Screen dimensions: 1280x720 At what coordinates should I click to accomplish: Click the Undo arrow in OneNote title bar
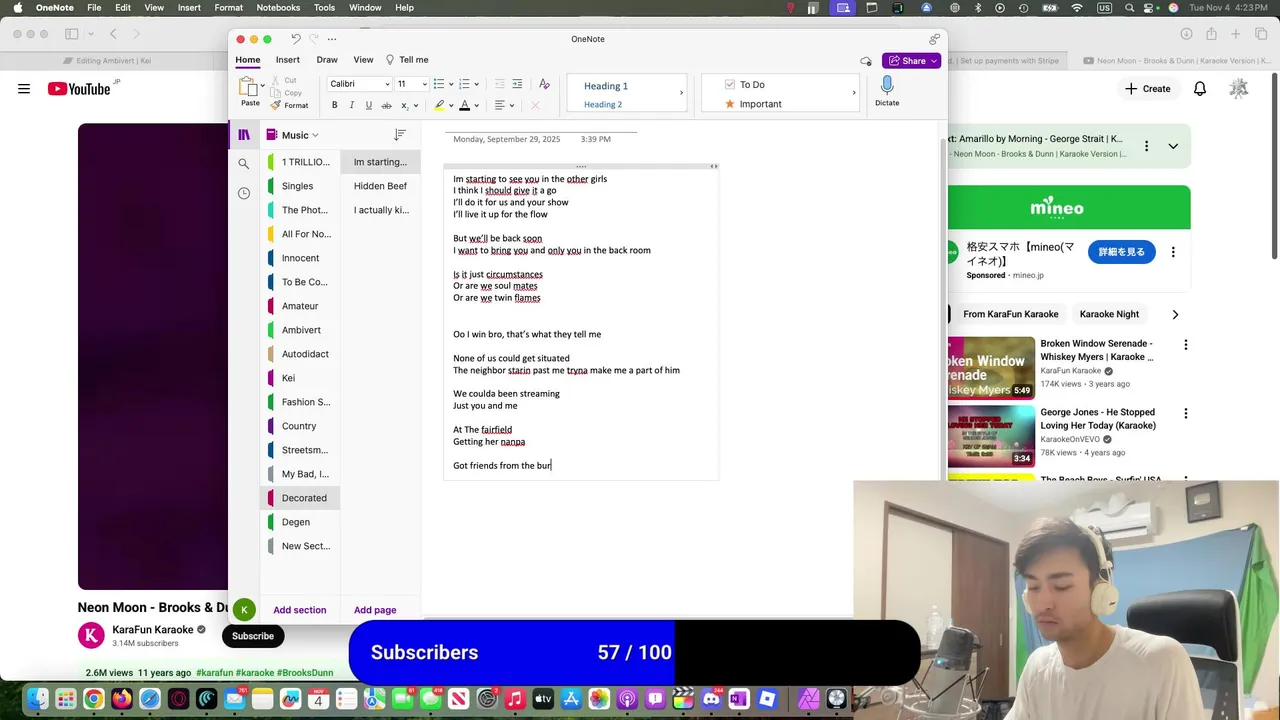click(x=295, y=39)
